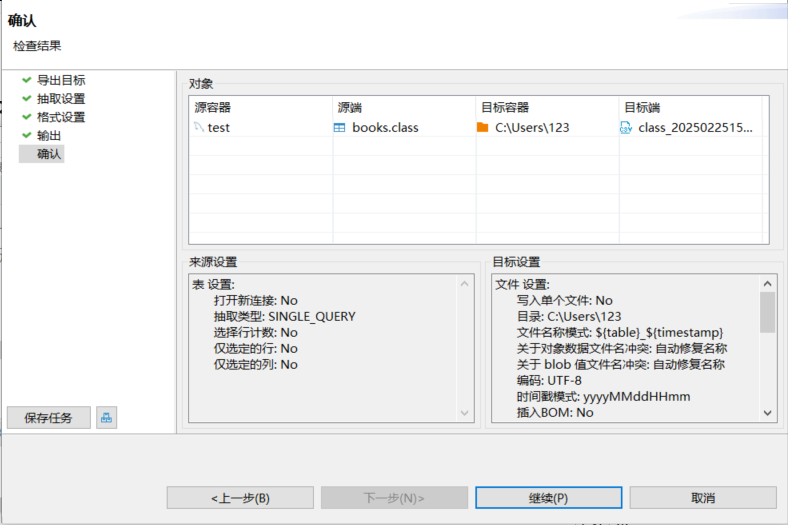This screenshot has height=525, width=788.
Task: Click the books.class table icon
Action: [x=339, y=128]
